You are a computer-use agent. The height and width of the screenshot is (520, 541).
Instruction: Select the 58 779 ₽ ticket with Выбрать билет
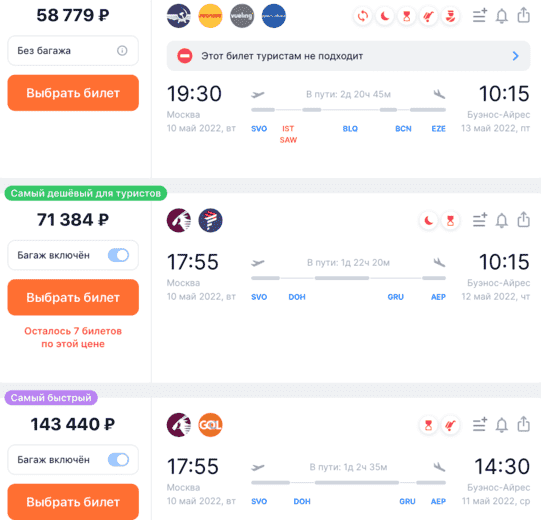point(73,93)
